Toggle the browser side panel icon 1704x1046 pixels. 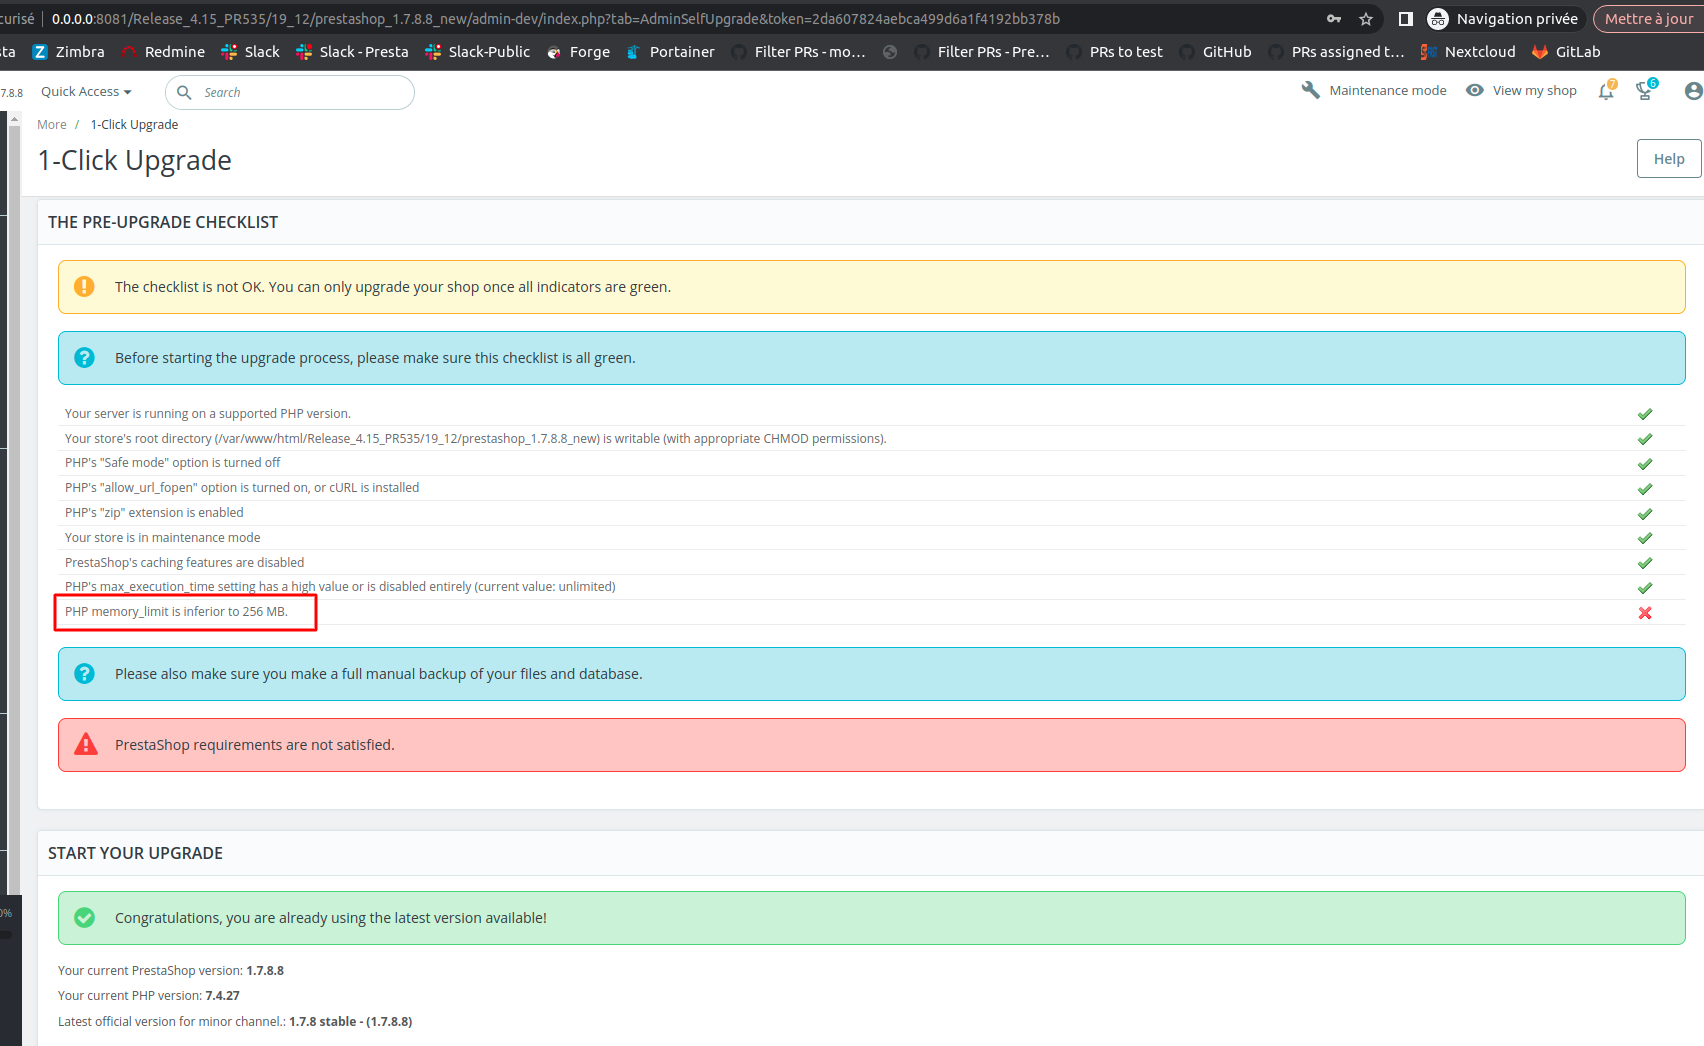click(1405, 19)
